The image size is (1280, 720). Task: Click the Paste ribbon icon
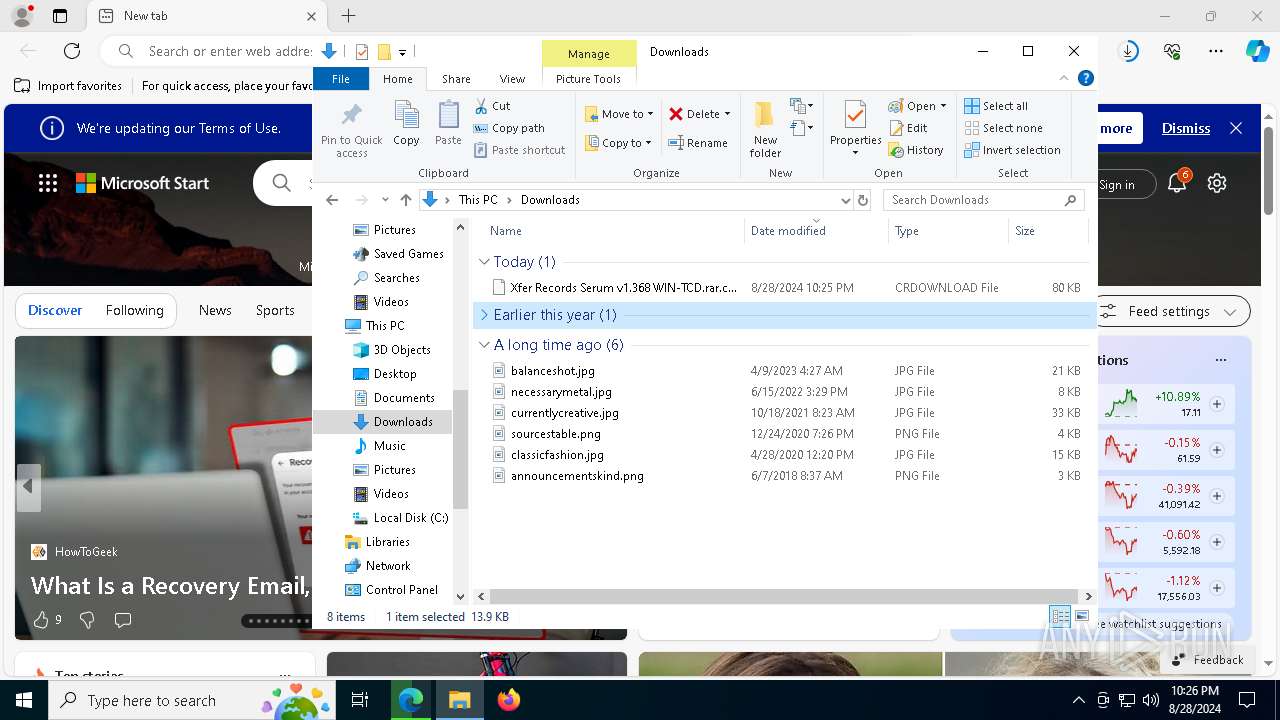point(448,124)
